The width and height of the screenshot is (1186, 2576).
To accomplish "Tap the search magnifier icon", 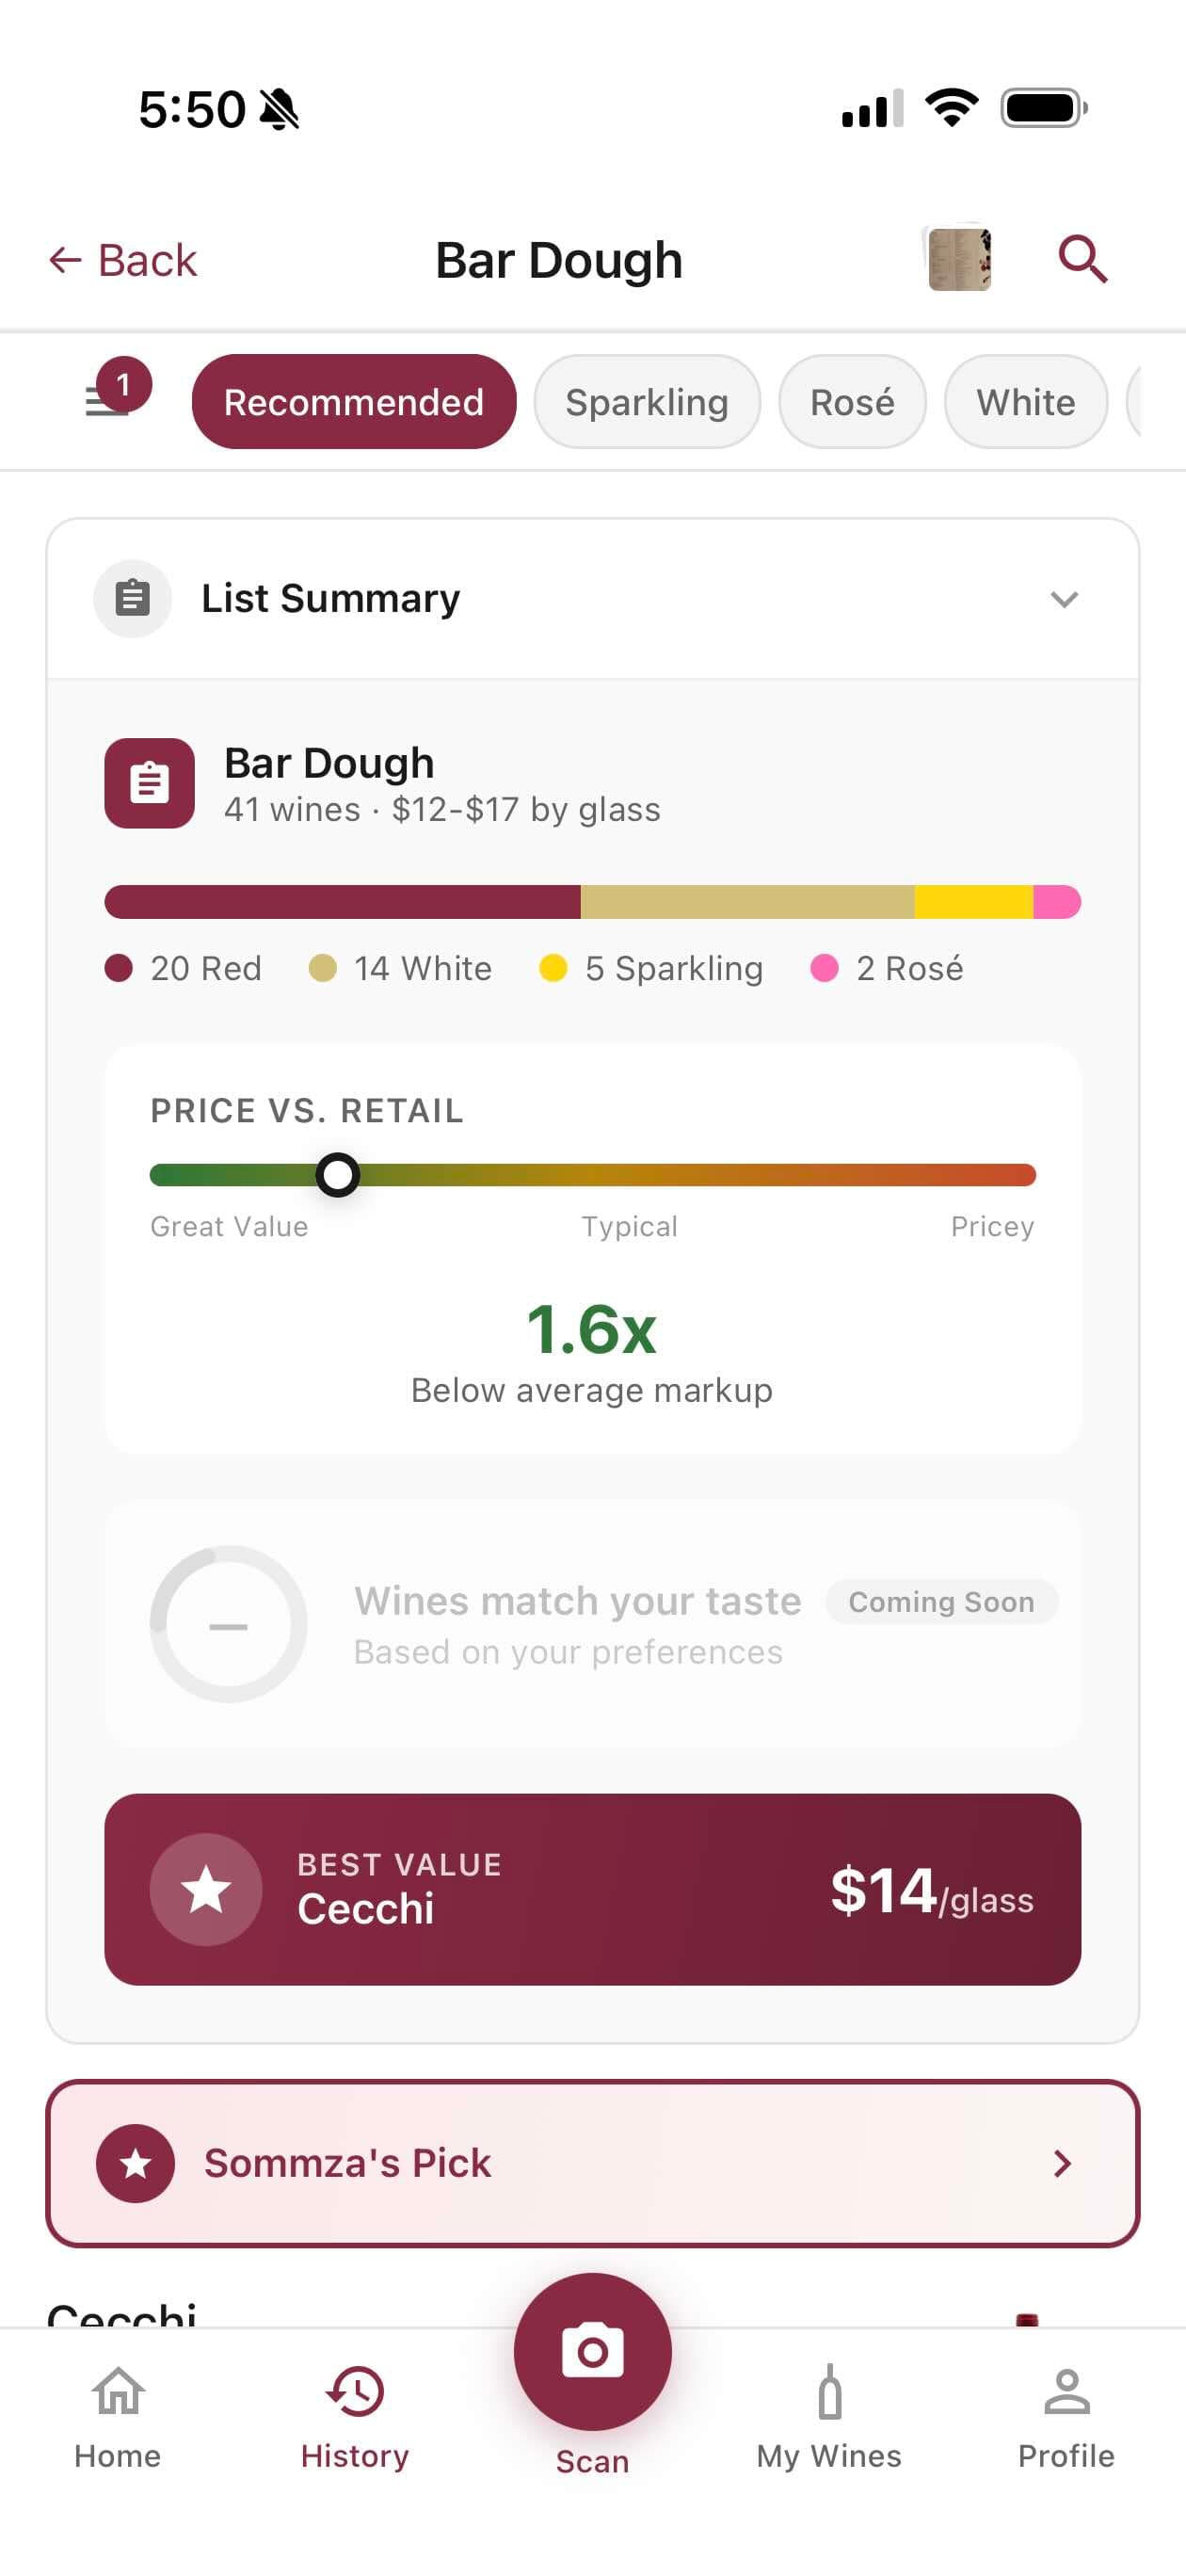I will click(x=1082, y=260).
